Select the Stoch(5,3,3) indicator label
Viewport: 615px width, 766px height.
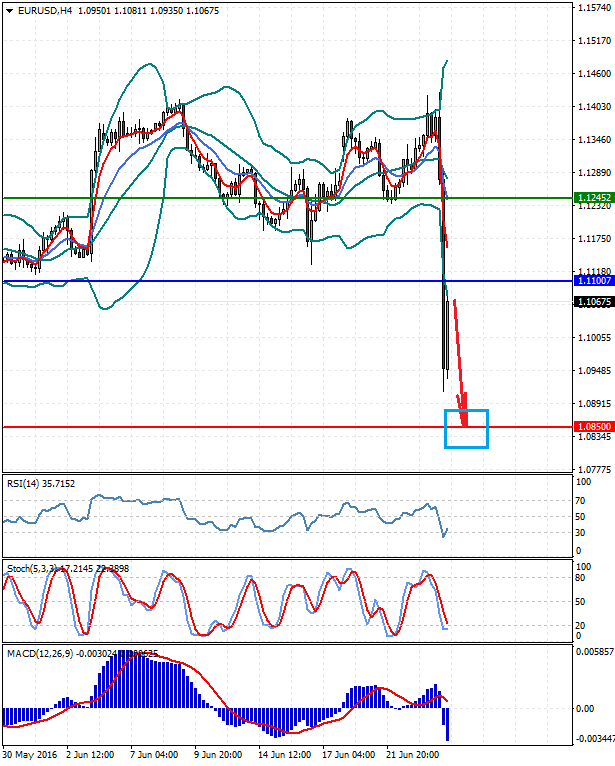(32, 569)
